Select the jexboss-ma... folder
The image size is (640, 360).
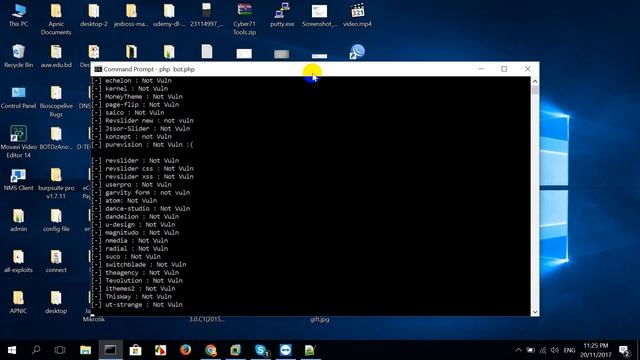point(131,16)
